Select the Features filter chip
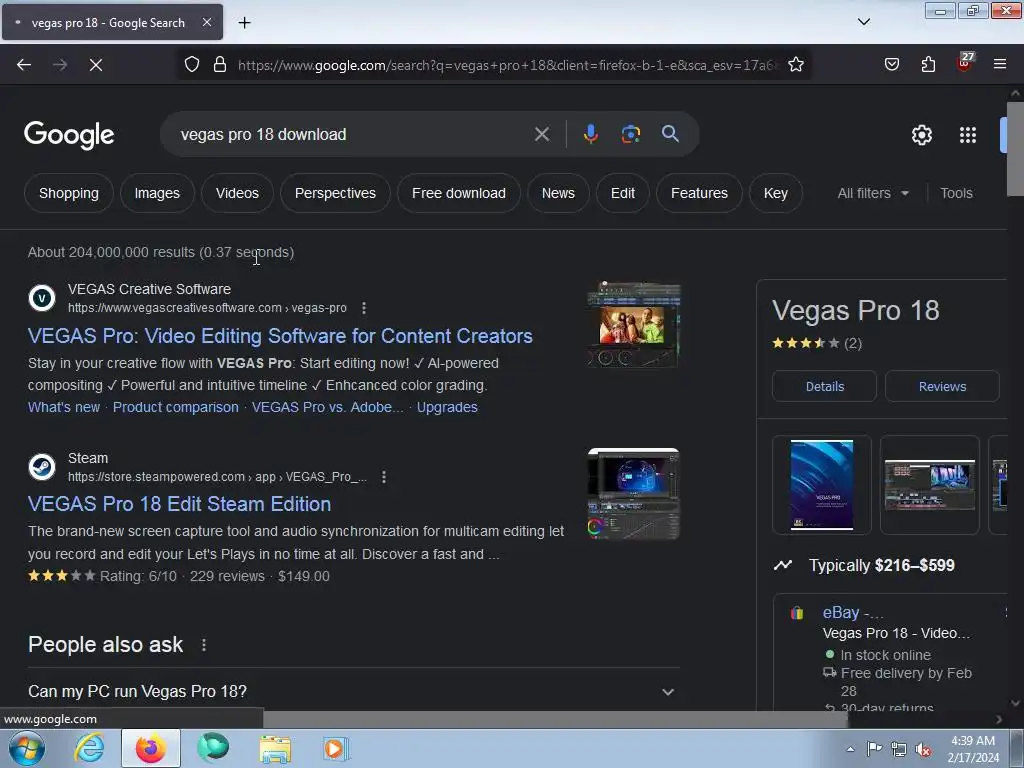The image size is (1024, 768). point(699,193)
